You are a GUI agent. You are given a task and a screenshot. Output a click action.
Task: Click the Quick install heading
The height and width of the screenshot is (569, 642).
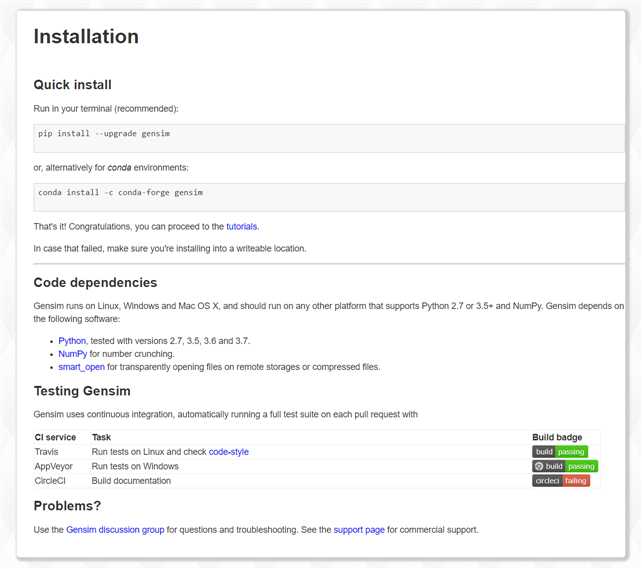[x=72, y=85]
